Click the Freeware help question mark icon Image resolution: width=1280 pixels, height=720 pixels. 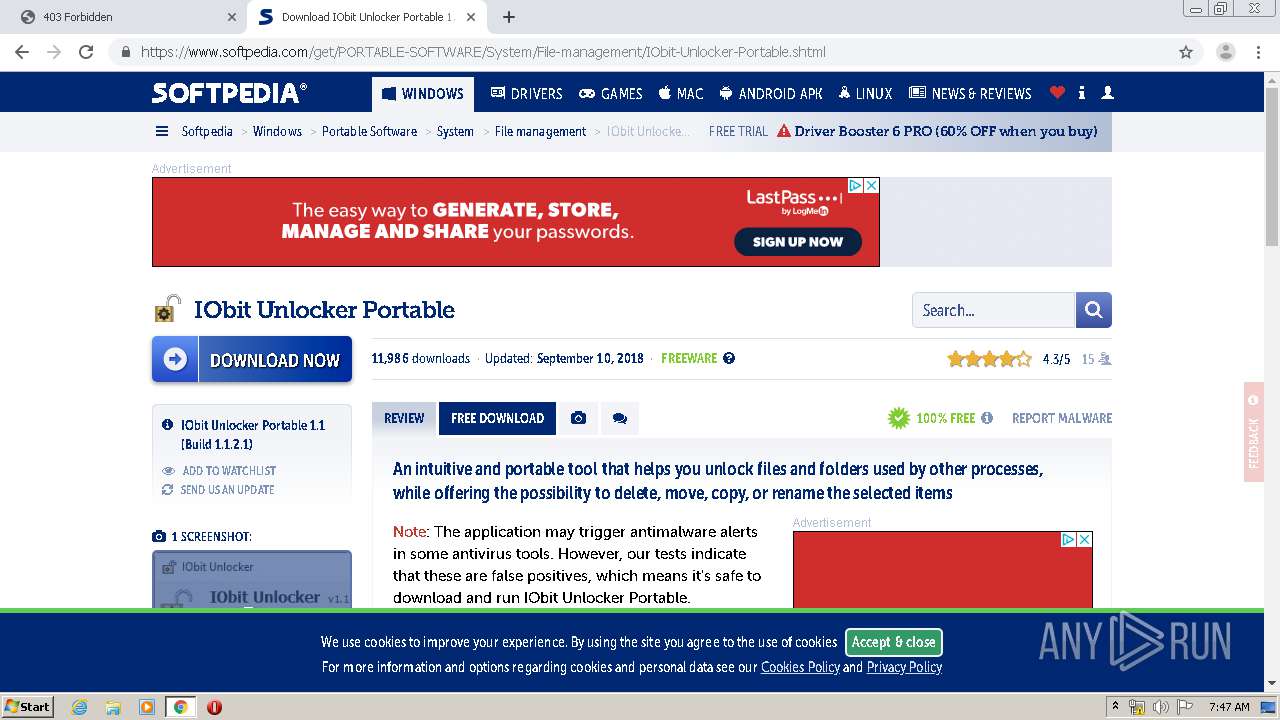(729, 358)
